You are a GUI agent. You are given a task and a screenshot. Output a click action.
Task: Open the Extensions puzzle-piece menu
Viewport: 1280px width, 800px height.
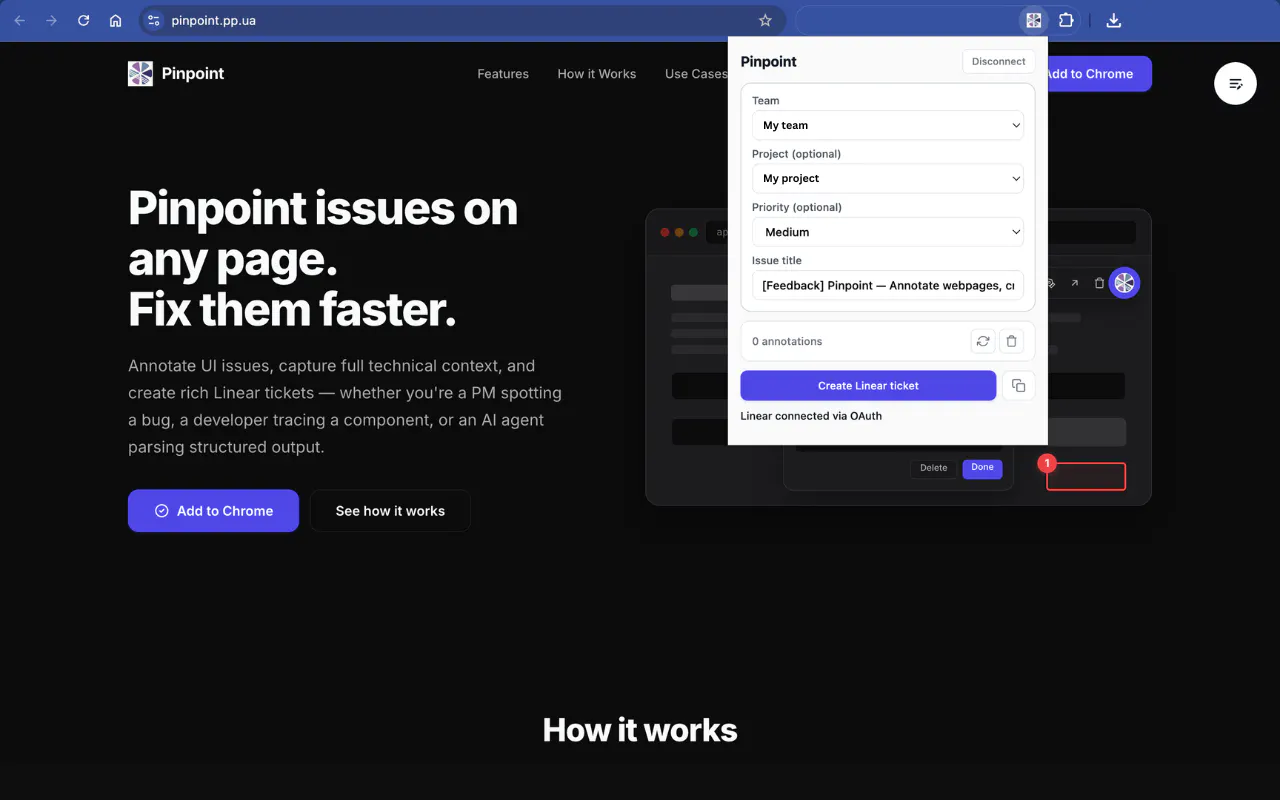pos(1066,20)
